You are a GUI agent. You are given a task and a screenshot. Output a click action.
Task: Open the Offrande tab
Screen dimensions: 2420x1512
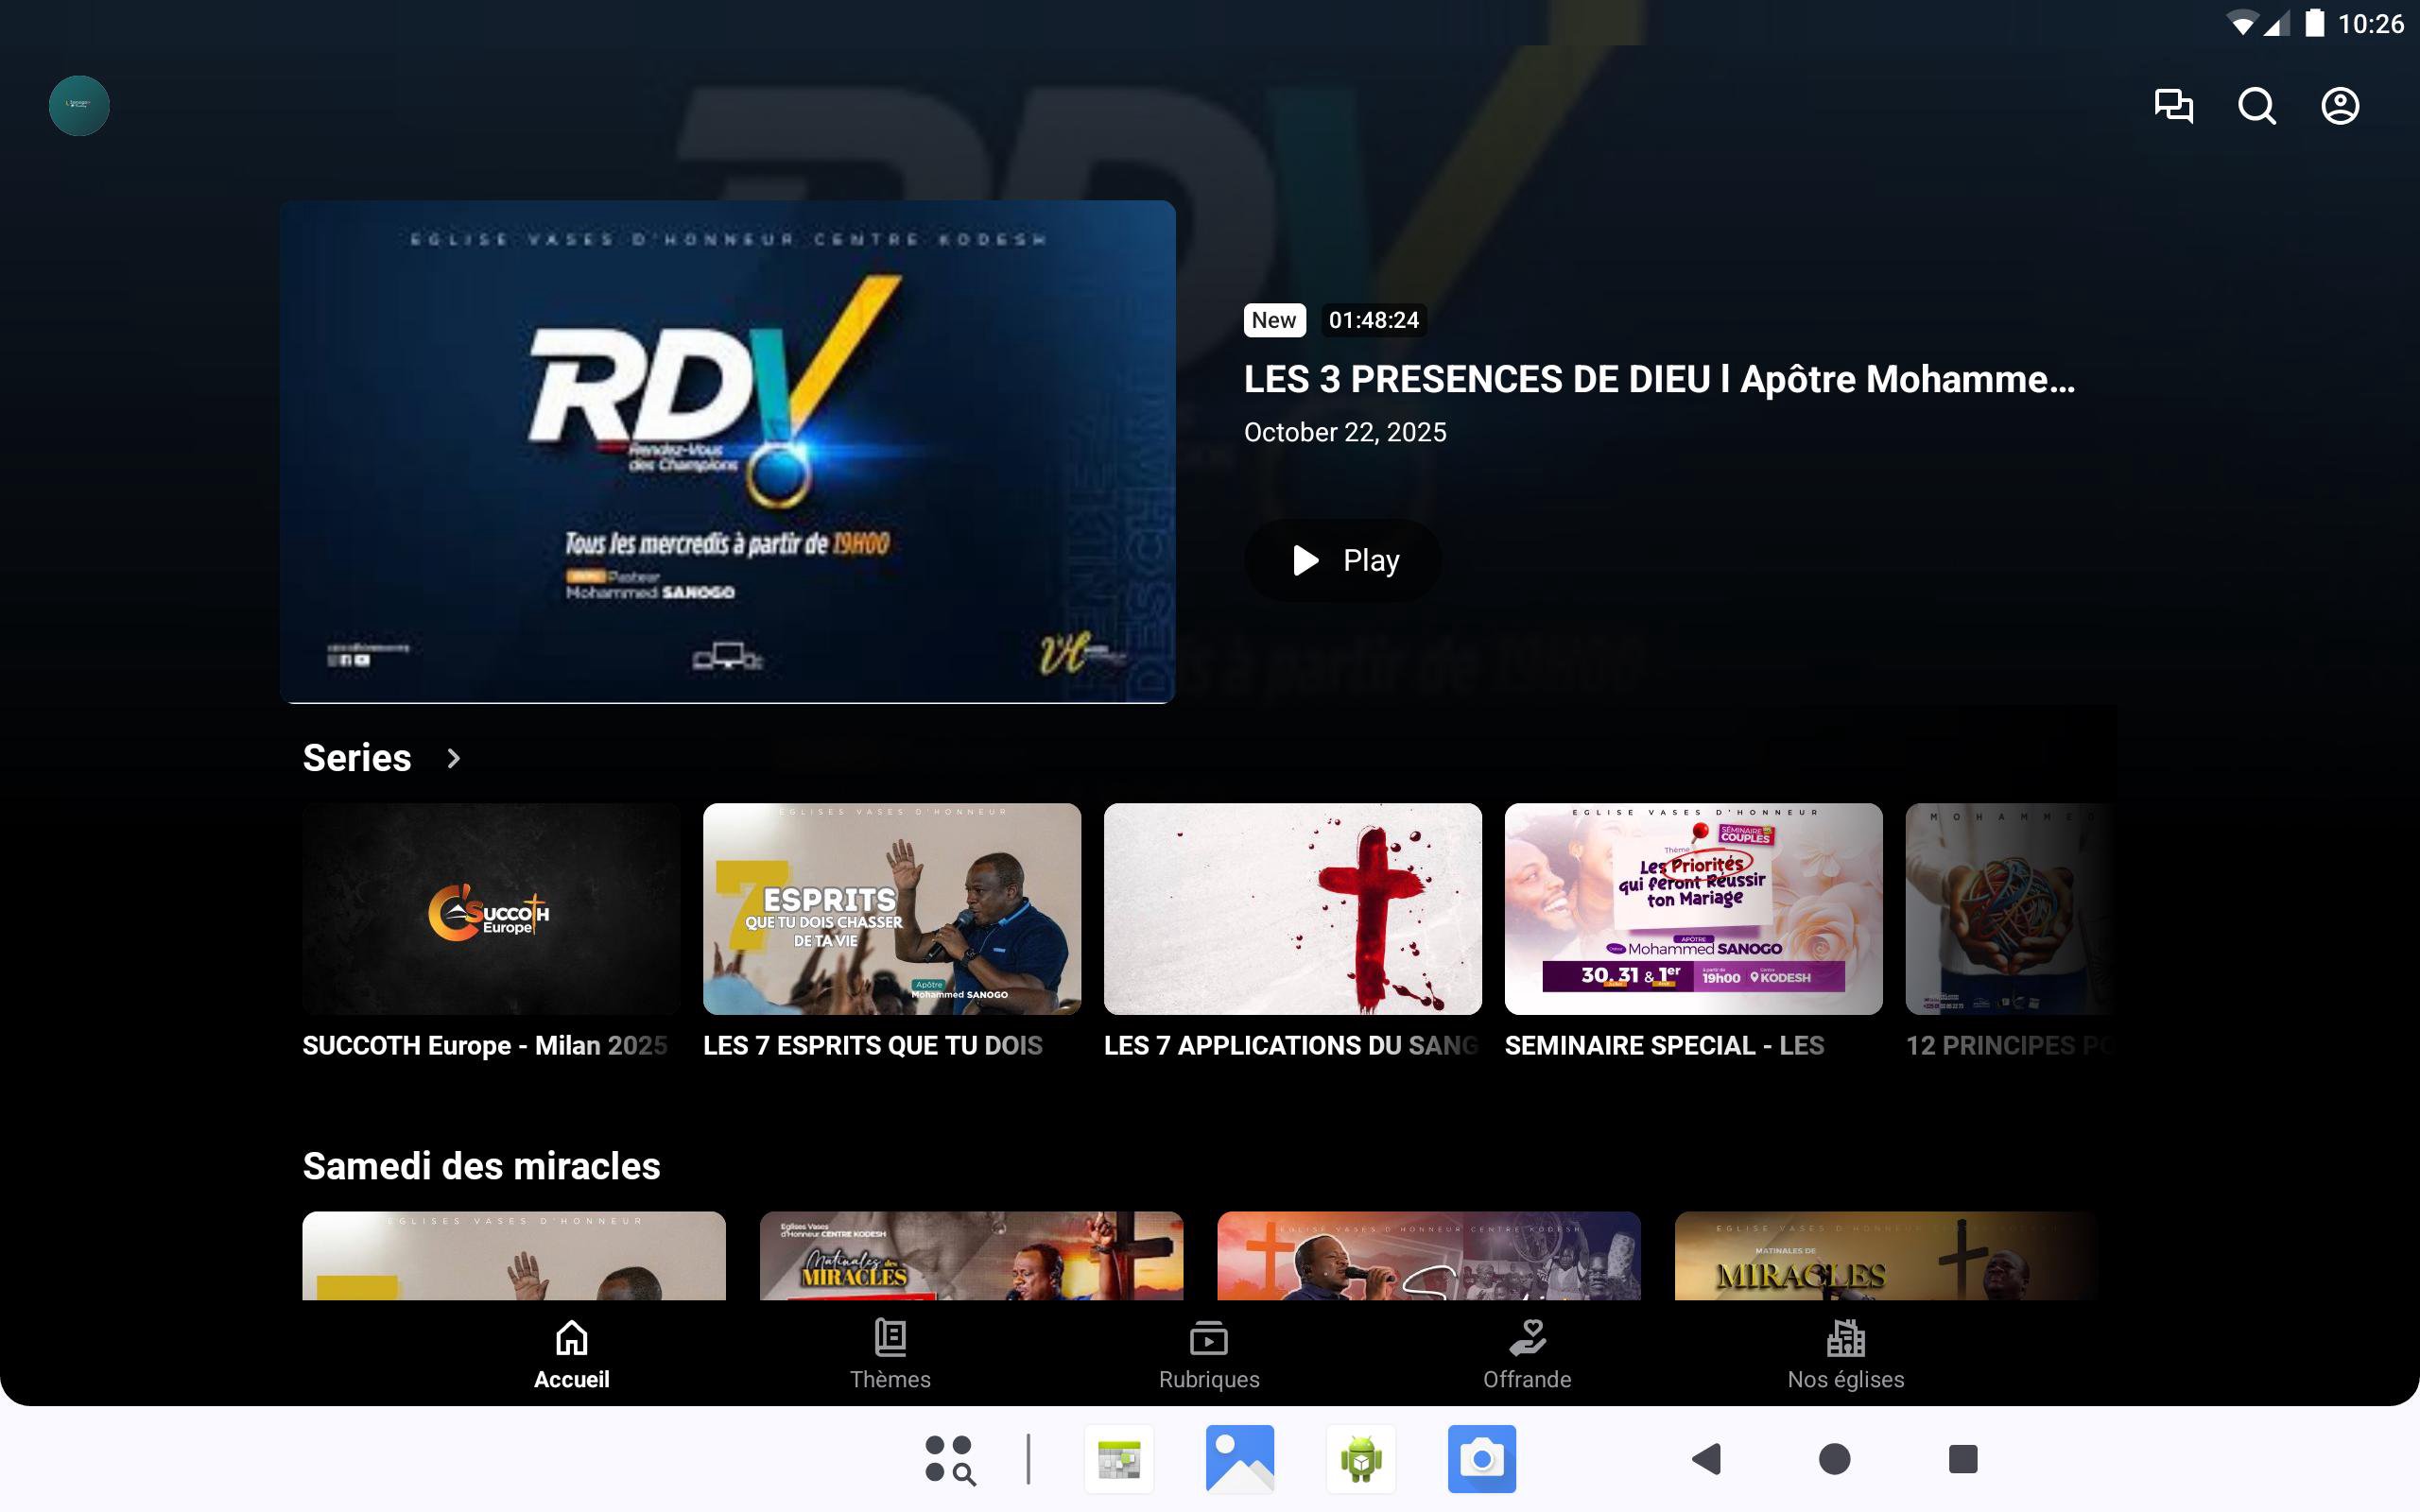click(x=1527, y=1354)
